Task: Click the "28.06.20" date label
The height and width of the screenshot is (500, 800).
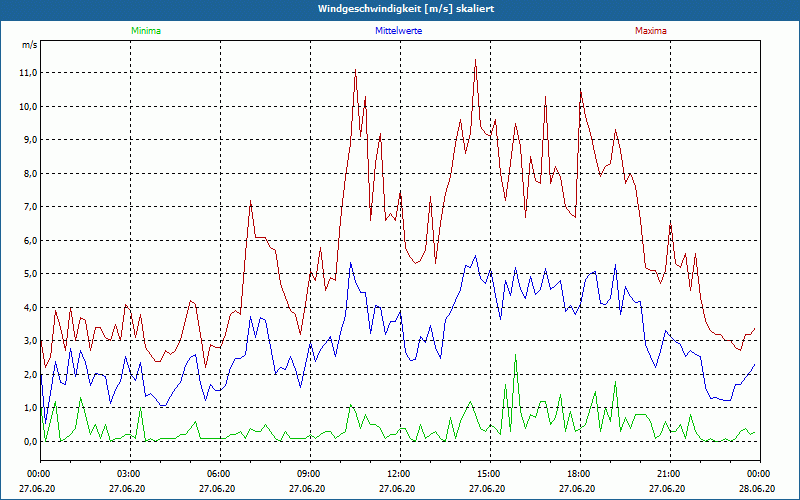Action: (x=757, y=488)
